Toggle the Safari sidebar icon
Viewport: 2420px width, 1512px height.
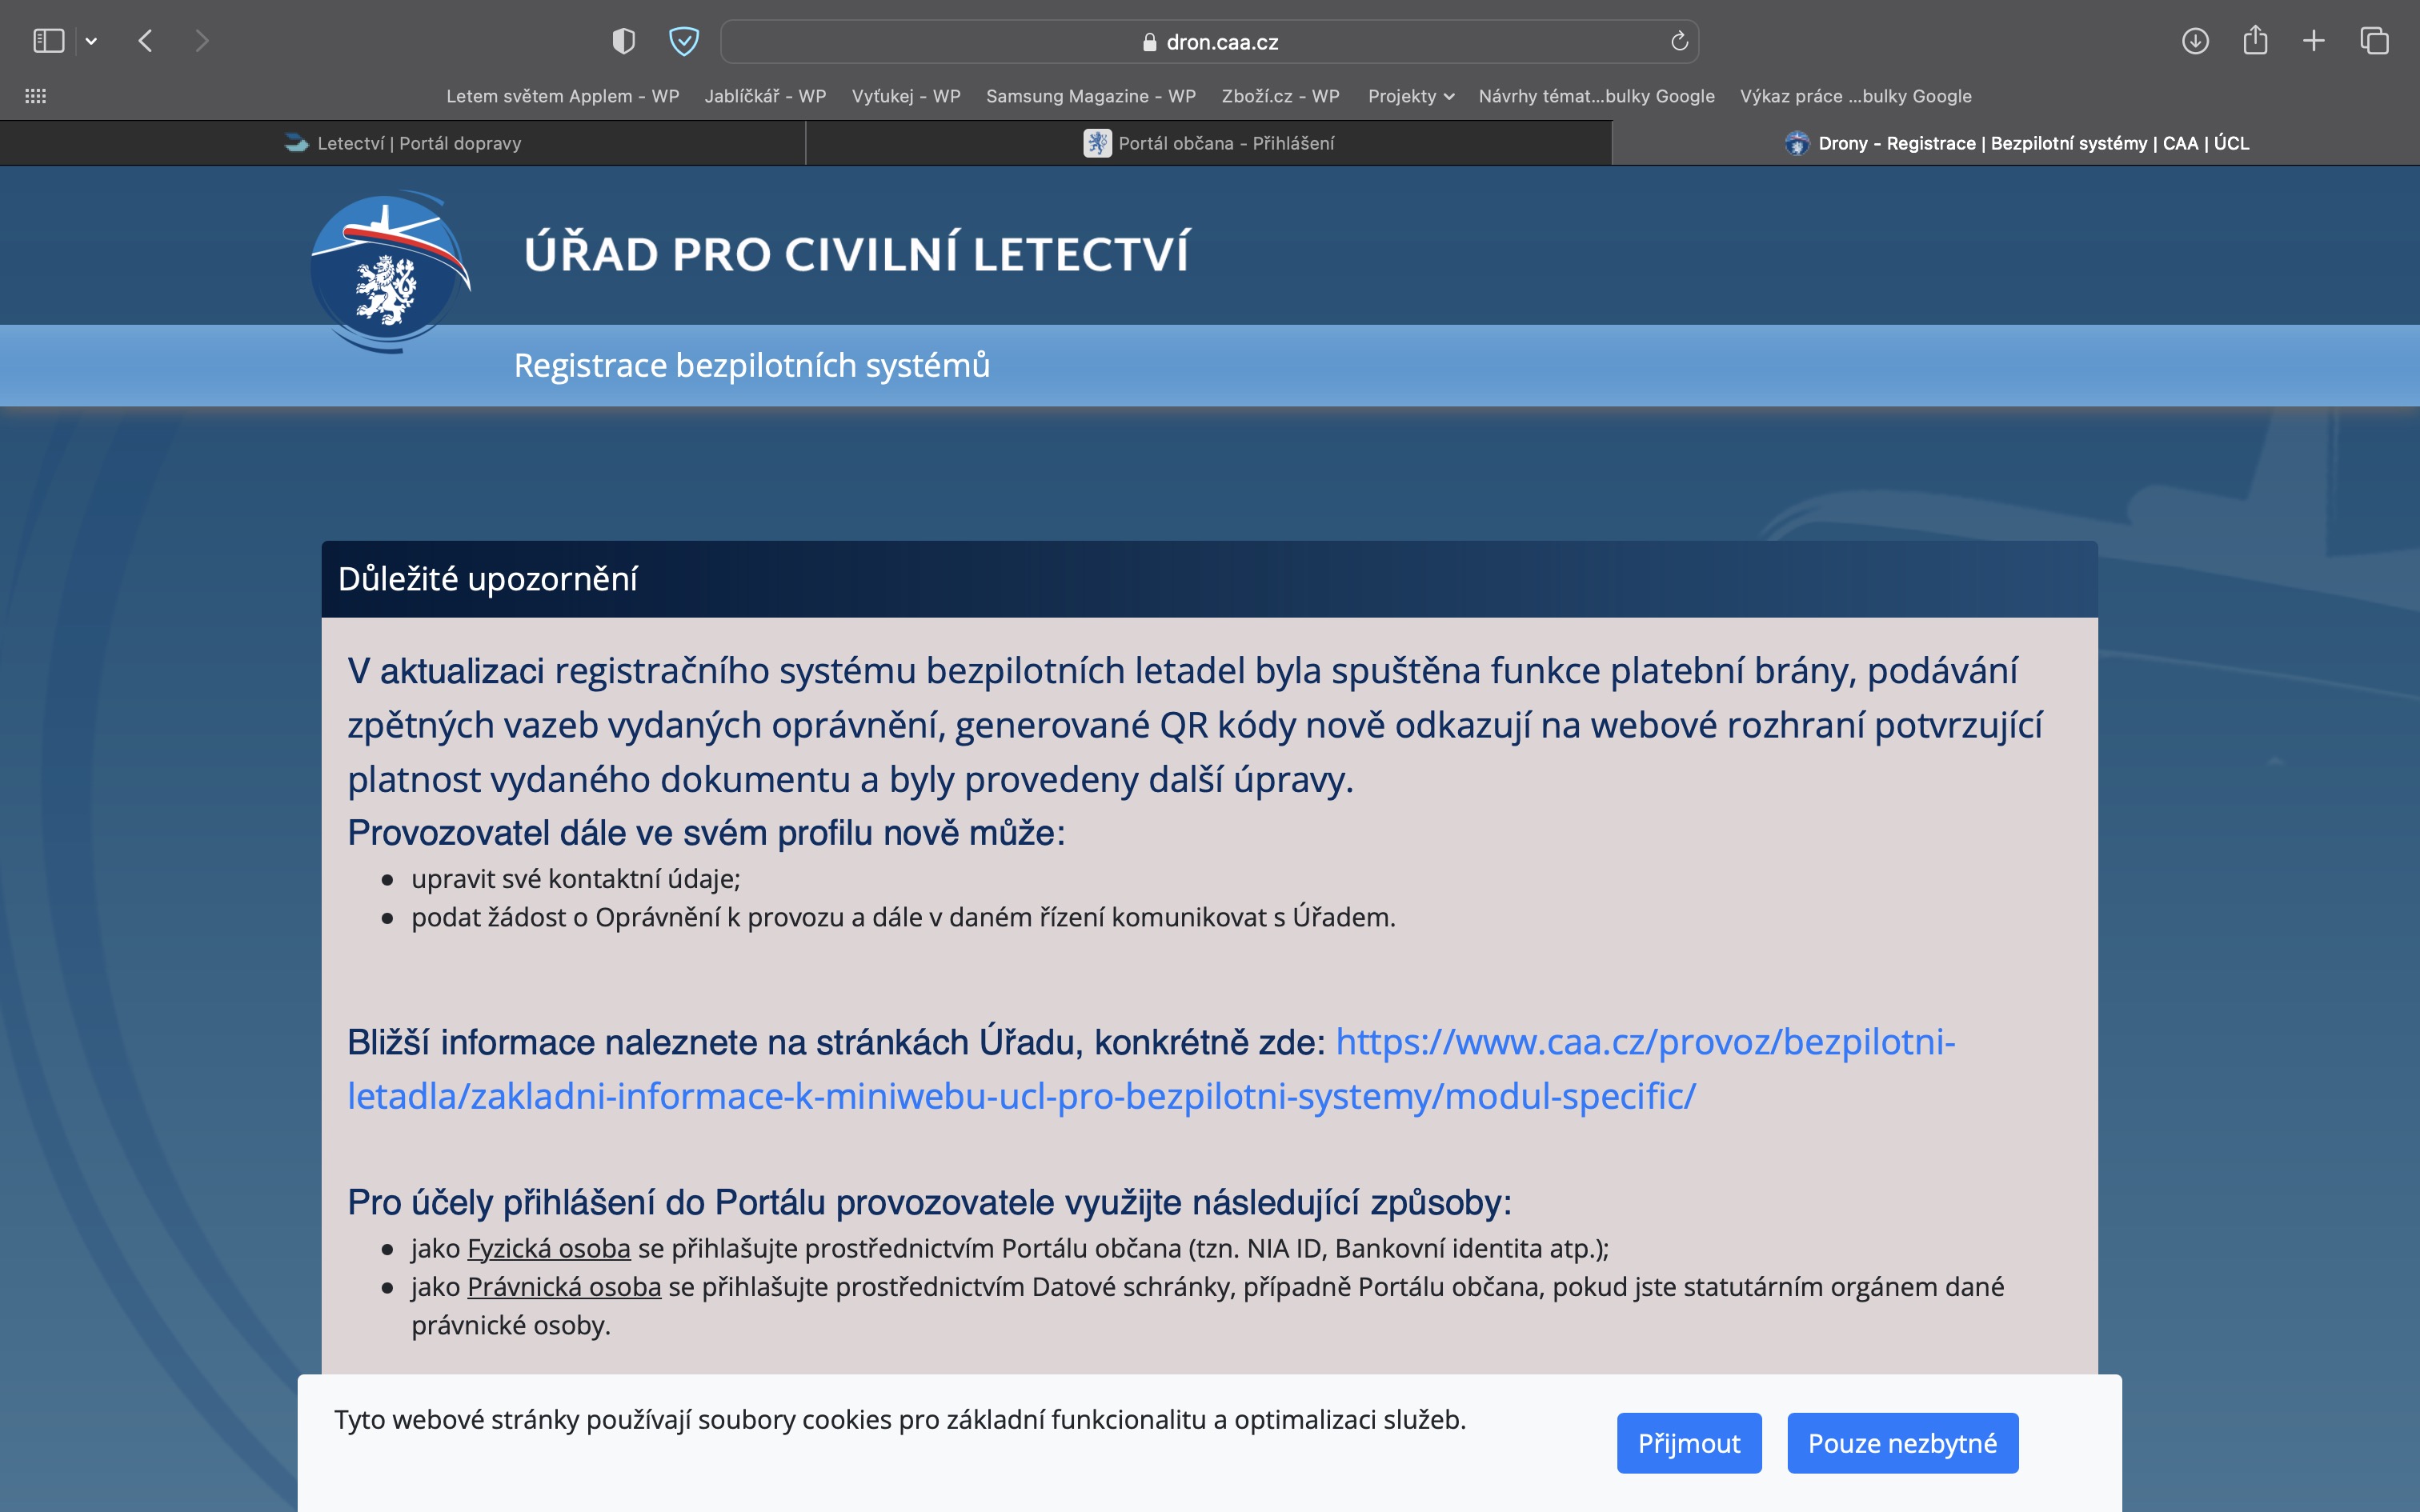(x=48, y=41)
